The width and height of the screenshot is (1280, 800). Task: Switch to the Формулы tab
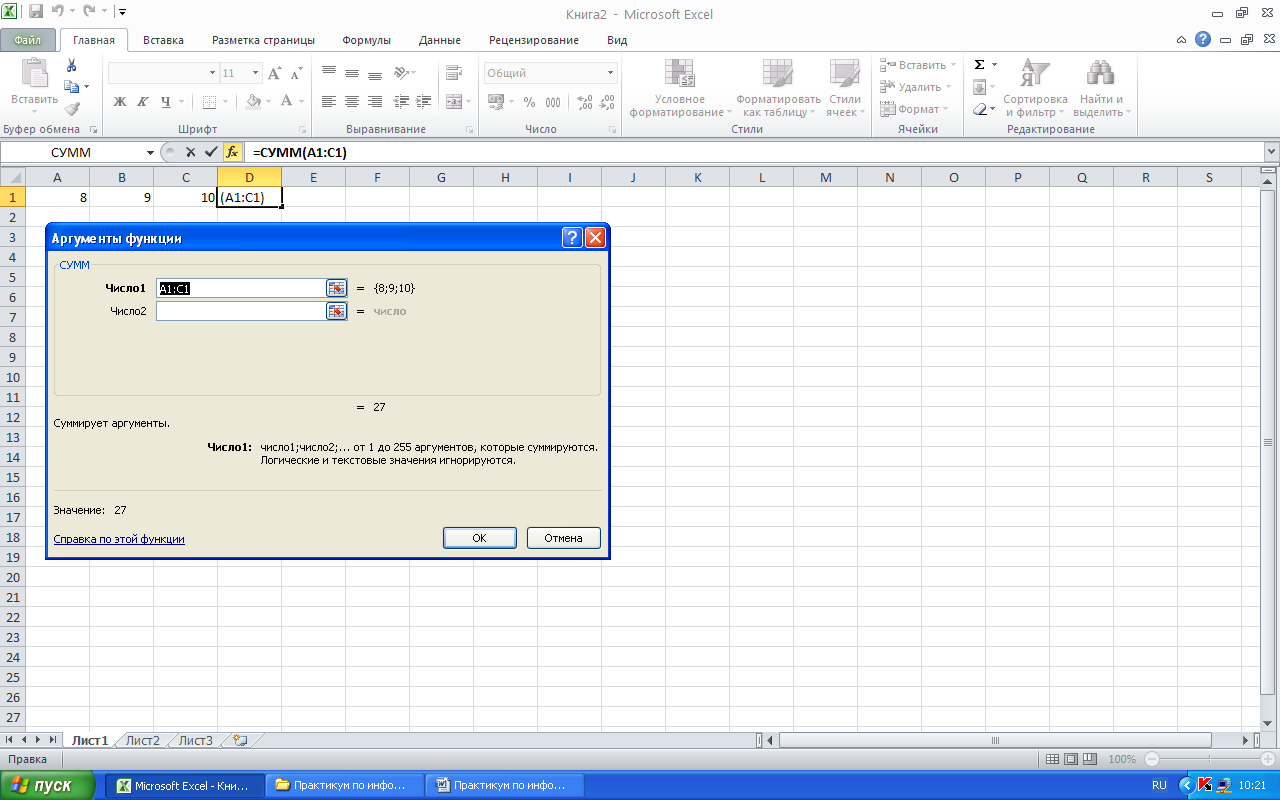click(x=366, y=40)
